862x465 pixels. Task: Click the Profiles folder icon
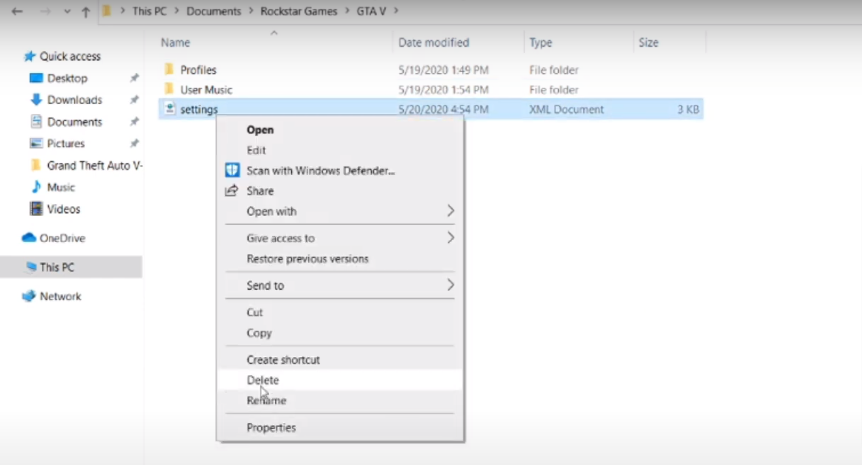[169, 69]
